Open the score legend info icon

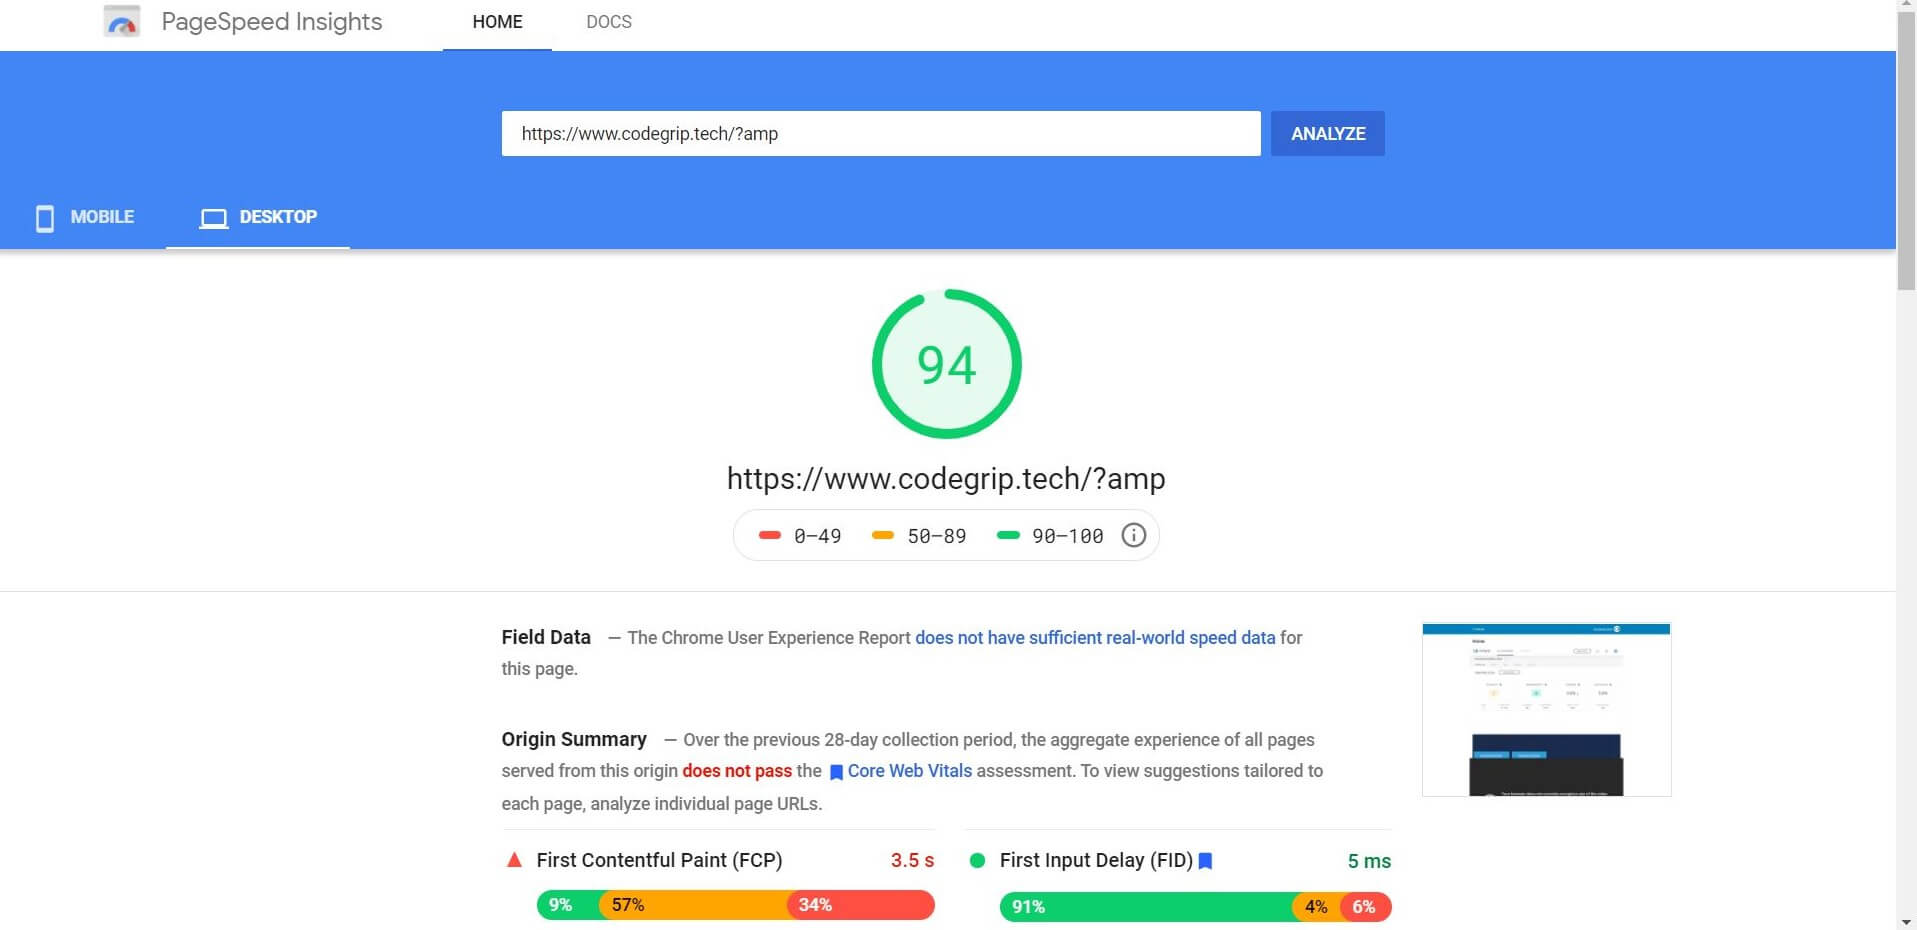(1133, 536)
